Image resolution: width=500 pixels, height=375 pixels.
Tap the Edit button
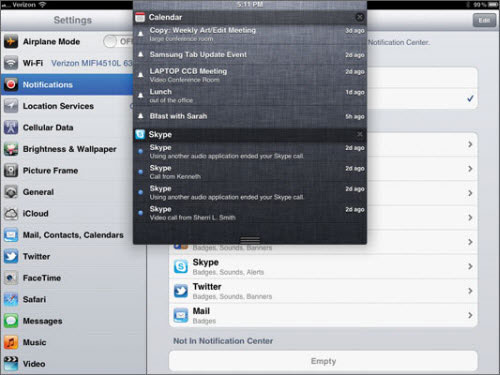coord(484,20)
